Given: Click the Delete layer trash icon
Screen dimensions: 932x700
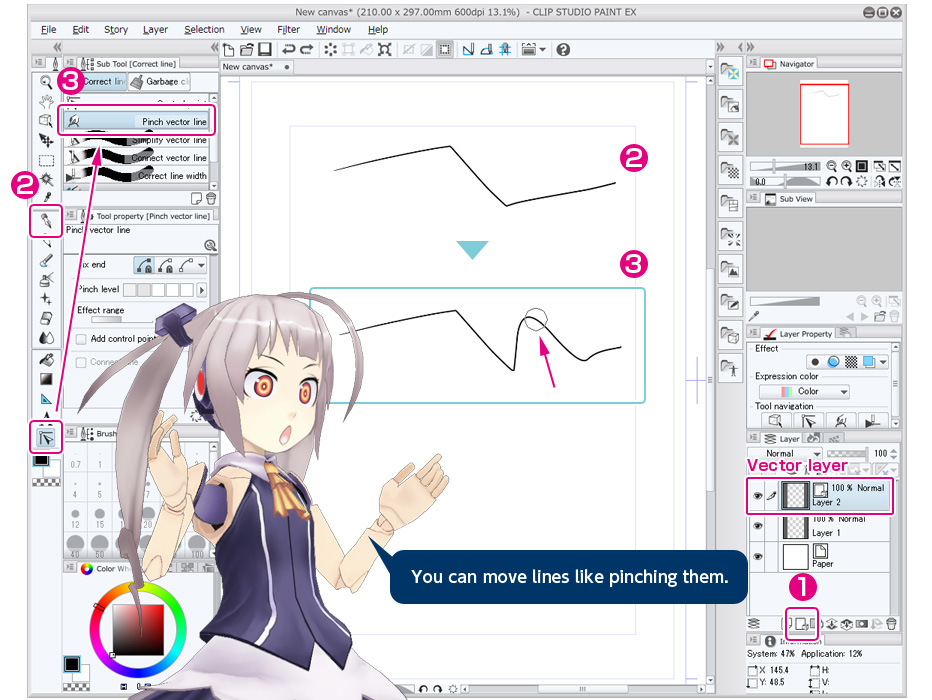Looking at the screenshot, I should (889, 623).
